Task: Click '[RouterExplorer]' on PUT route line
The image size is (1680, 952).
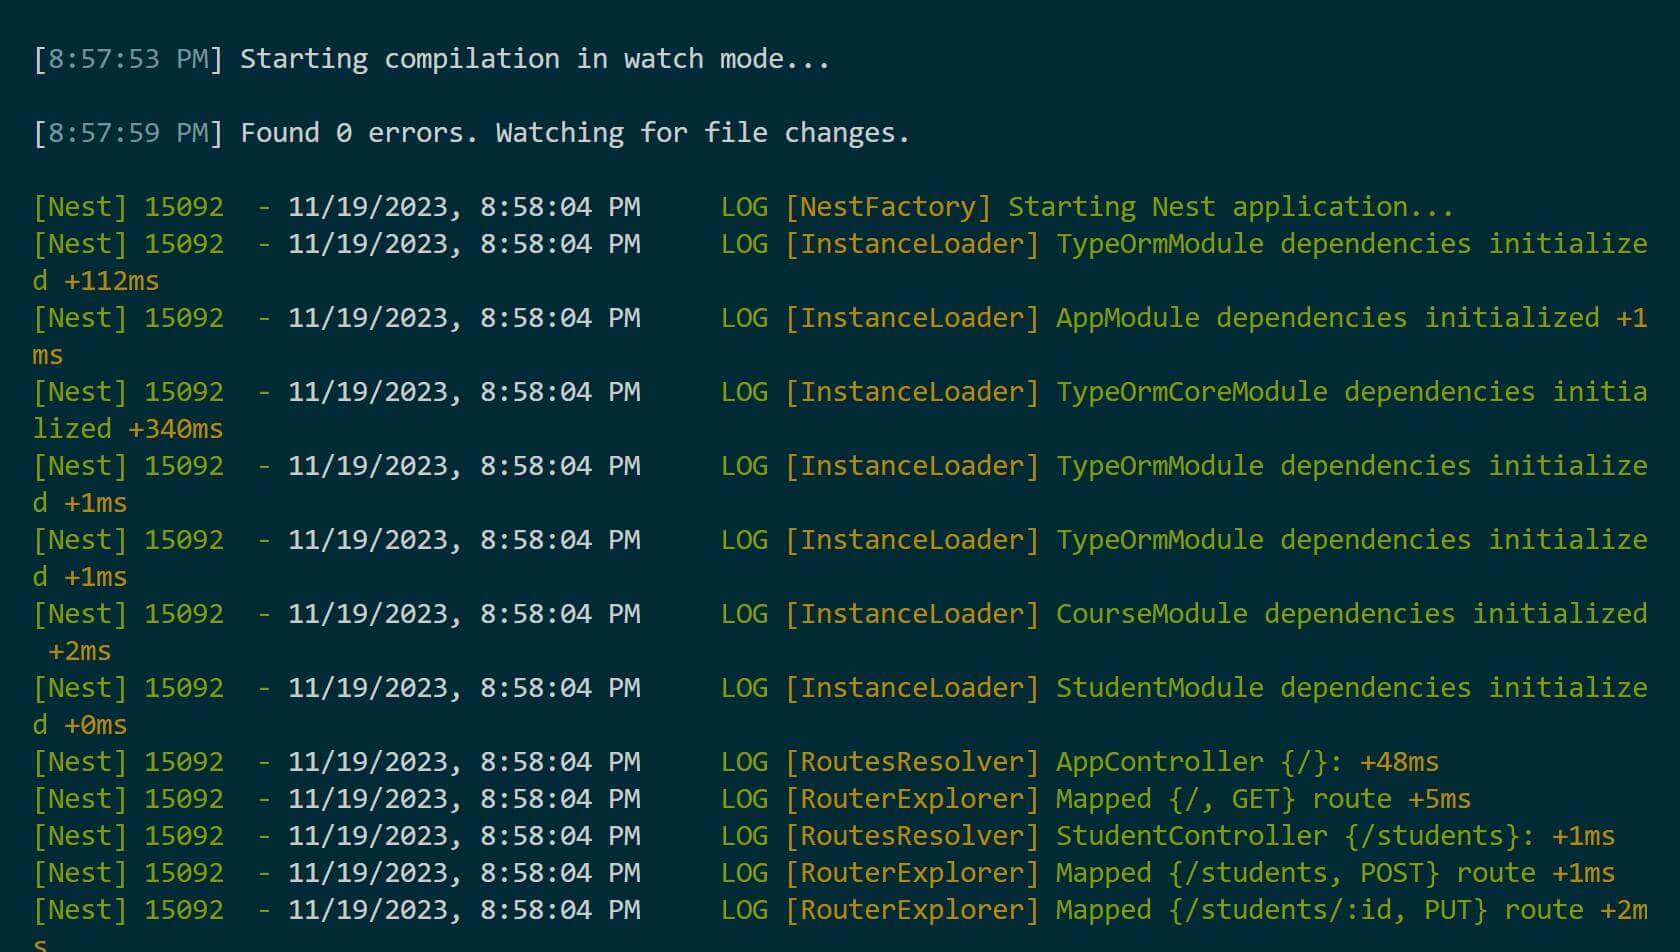Action: point(912,910)
